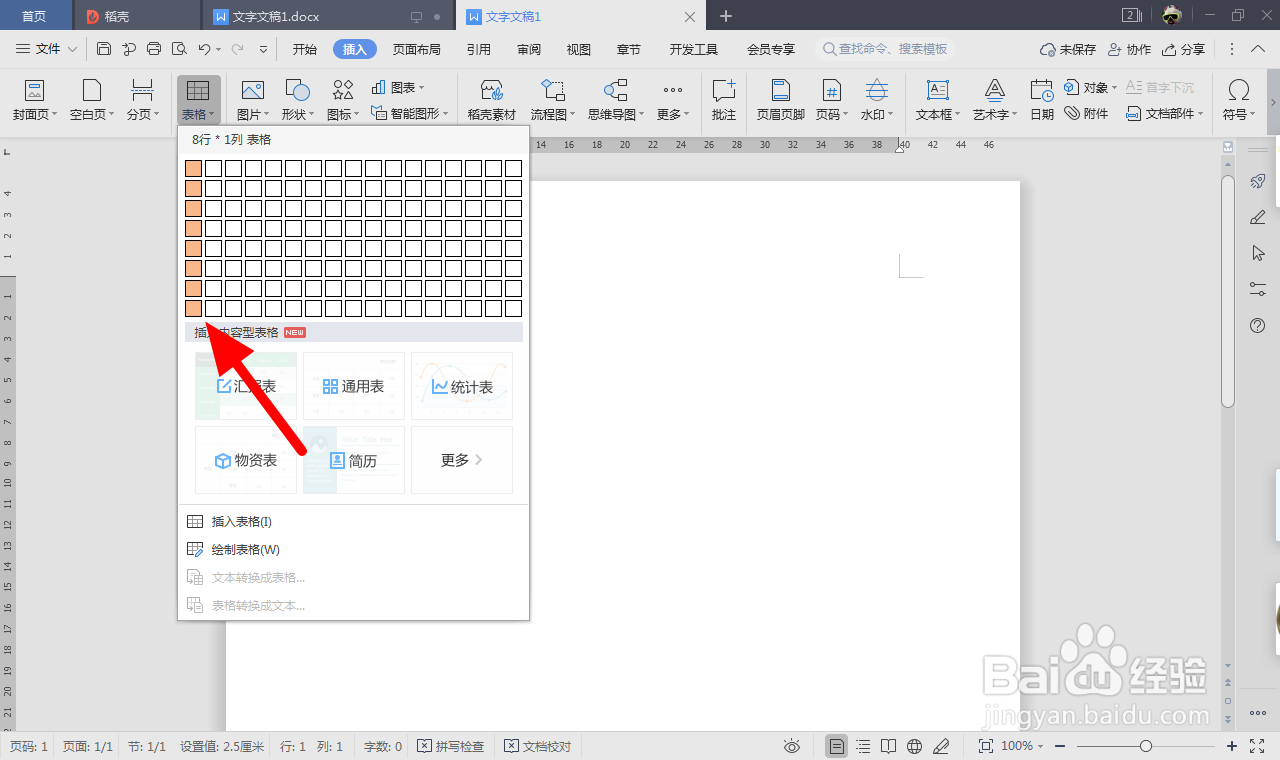Screen dimensions: 1280x760
Task: Select the General Table (通用表) template
Action: pos(354,386)
